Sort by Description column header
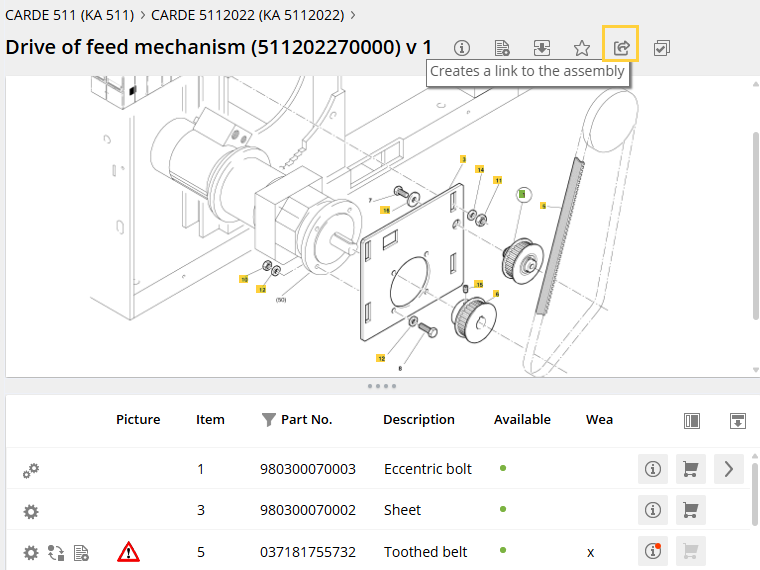This screenshot has width=760, height=570. [x=418, y=420]
